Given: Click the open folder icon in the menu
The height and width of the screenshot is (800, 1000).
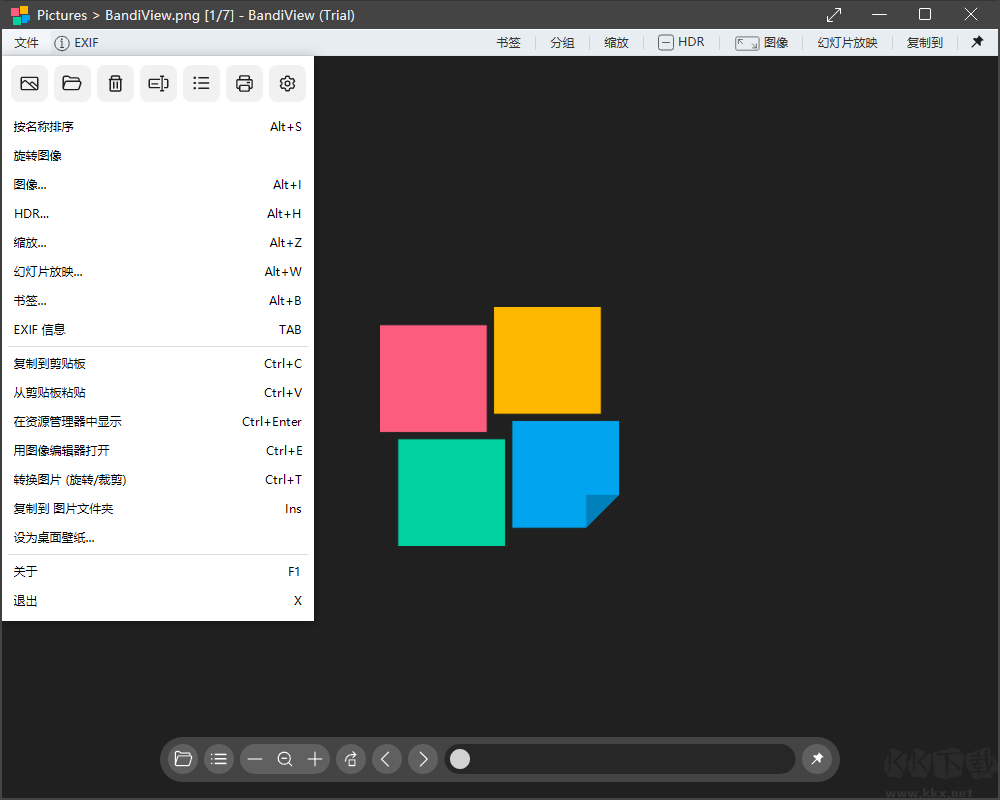Looking at the screenshot, I should point(72,84).
